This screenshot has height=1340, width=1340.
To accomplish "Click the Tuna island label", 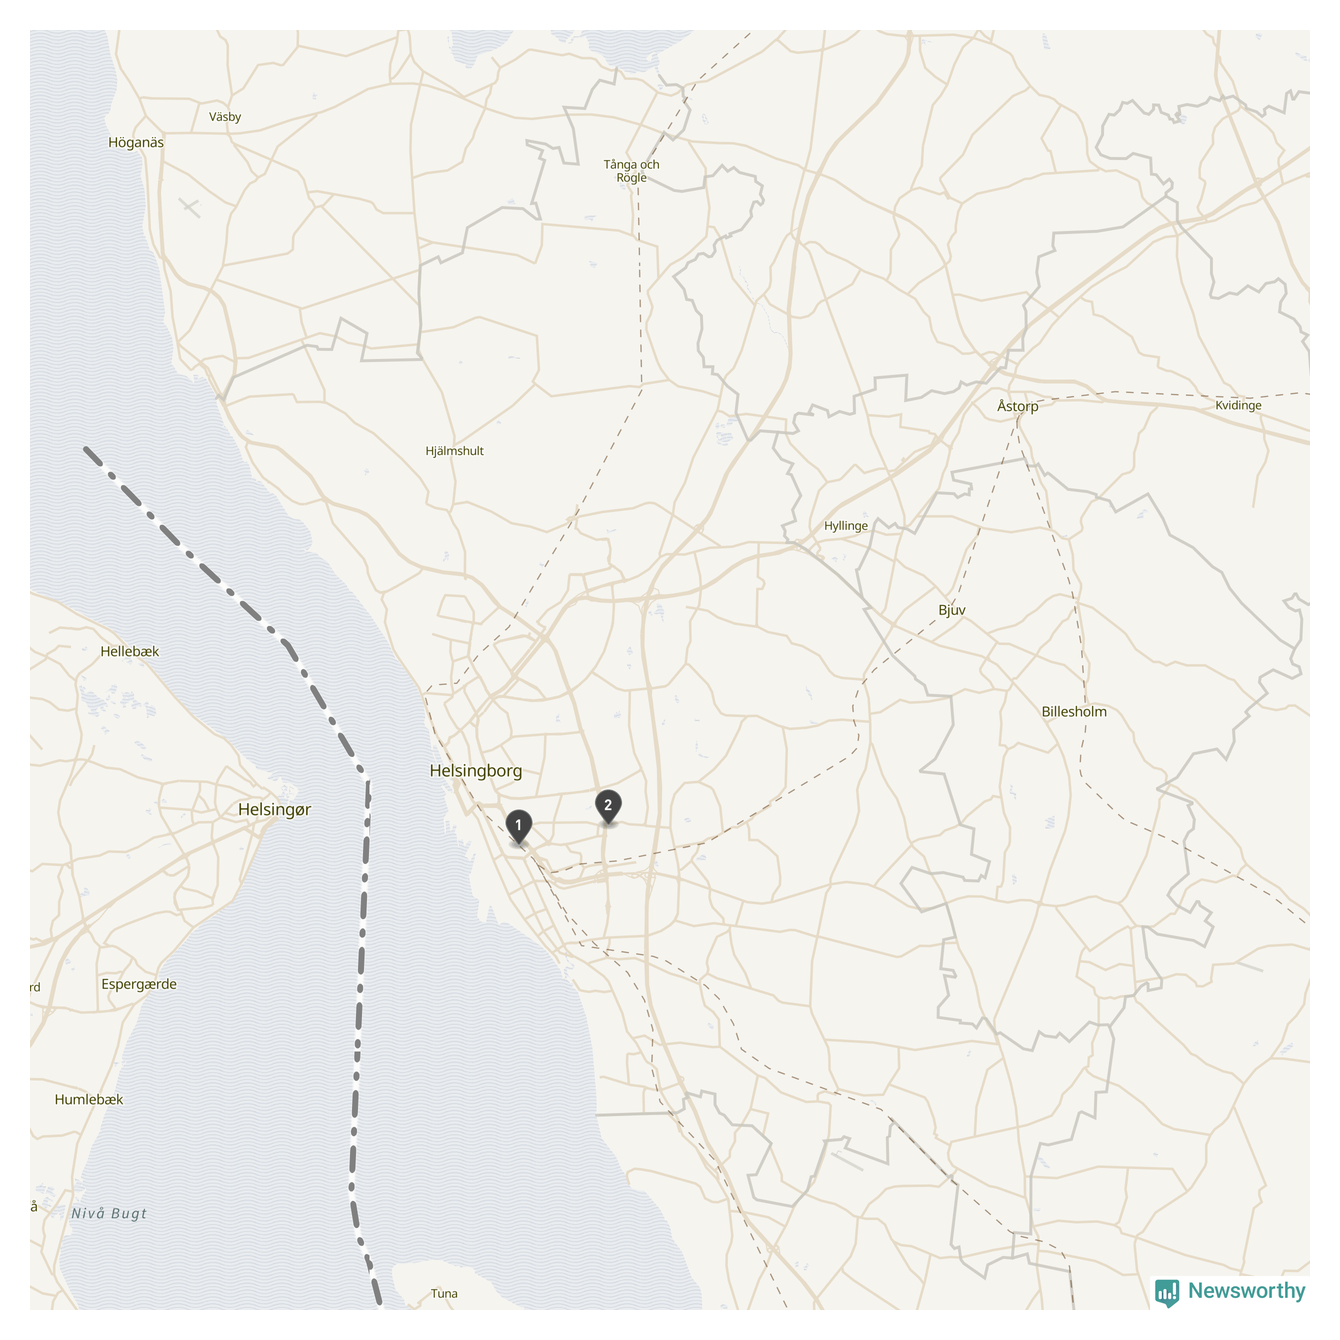I will point(444,1294).
